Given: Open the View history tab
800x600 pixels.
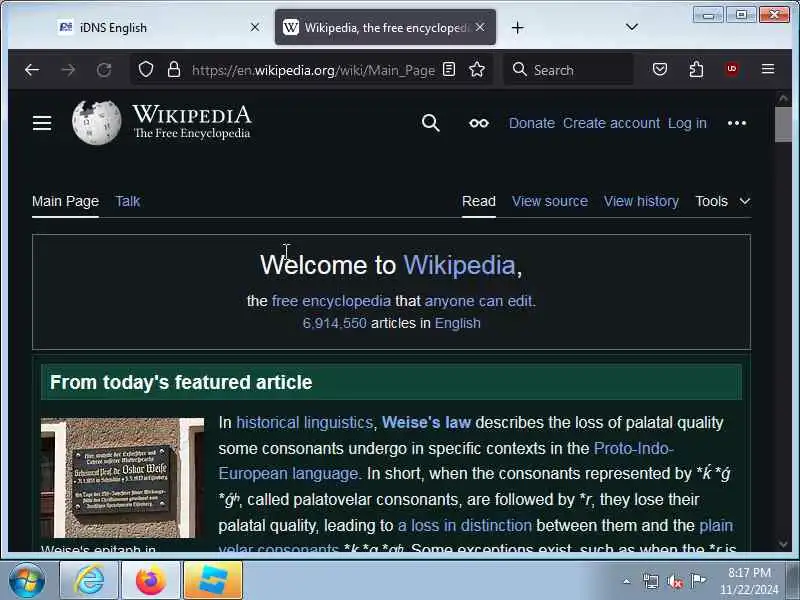Looking at the screenshot, I should tap(641, 202).
